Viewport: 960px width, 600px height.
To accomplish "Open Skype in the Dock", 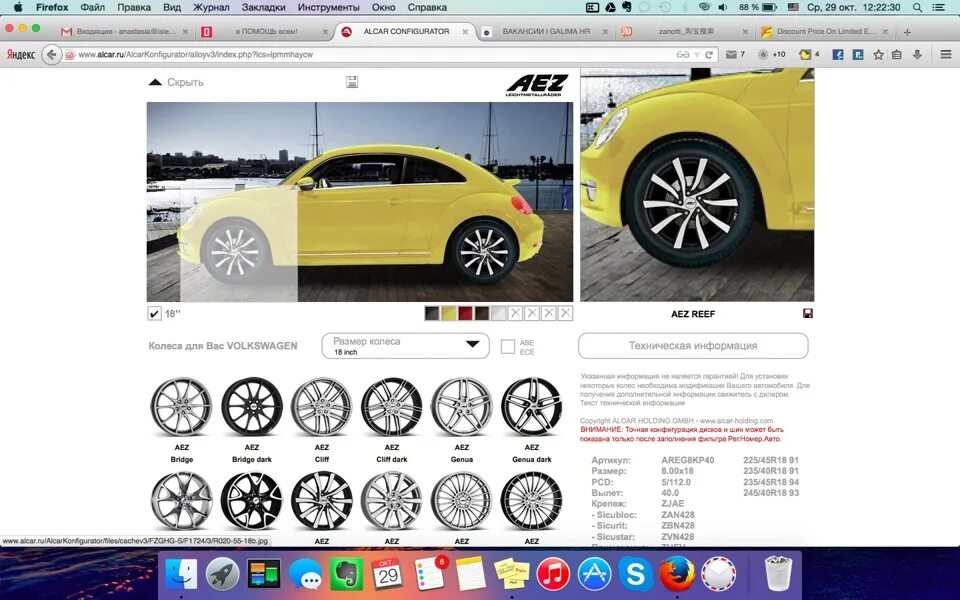I will coord(636,575).
